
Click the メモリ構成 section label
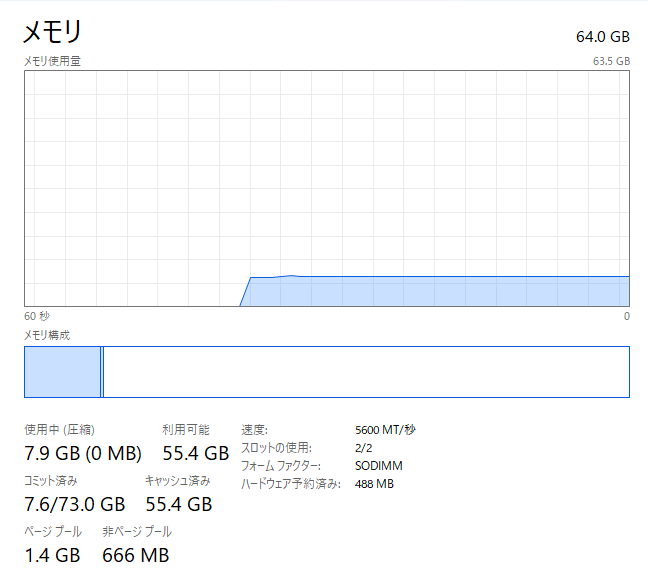pos(47,335)
